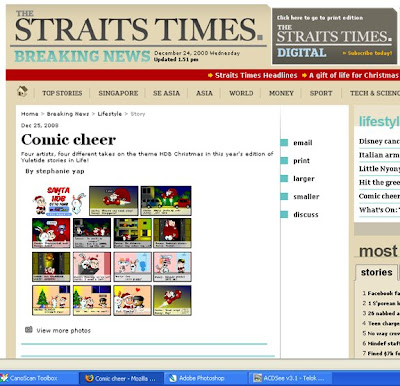Select the stories tab under most
Viewport: 400px width, 386px height.
pyautogui.click(x=376, y=272)
